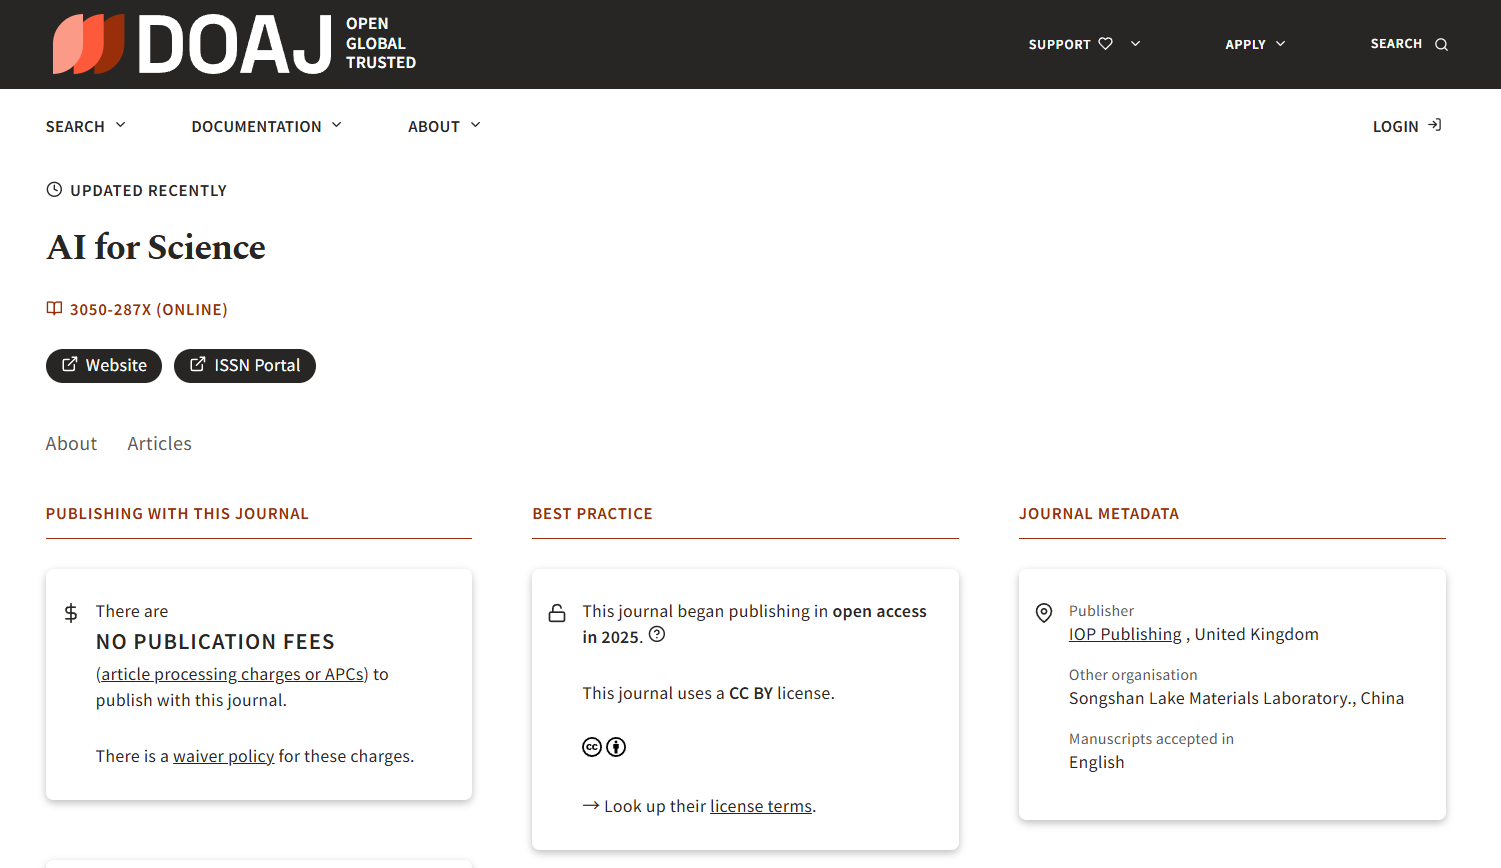Viewport: 1501px width, 868px height.
Task: Open the waiver policy link
Action: tap(223, 756)
